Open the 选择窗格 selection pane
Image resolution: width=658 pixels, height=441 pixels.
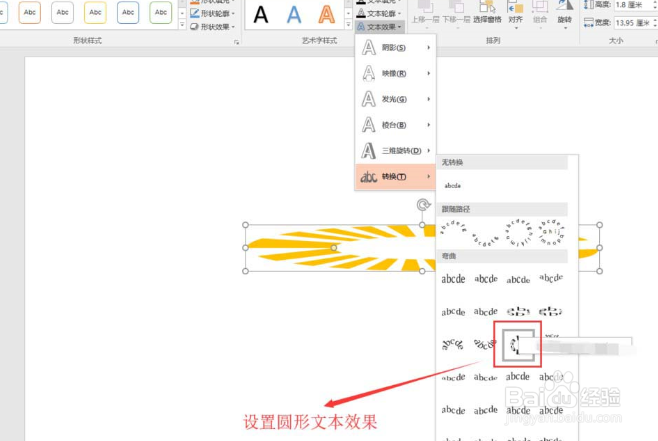click(487, 13)
